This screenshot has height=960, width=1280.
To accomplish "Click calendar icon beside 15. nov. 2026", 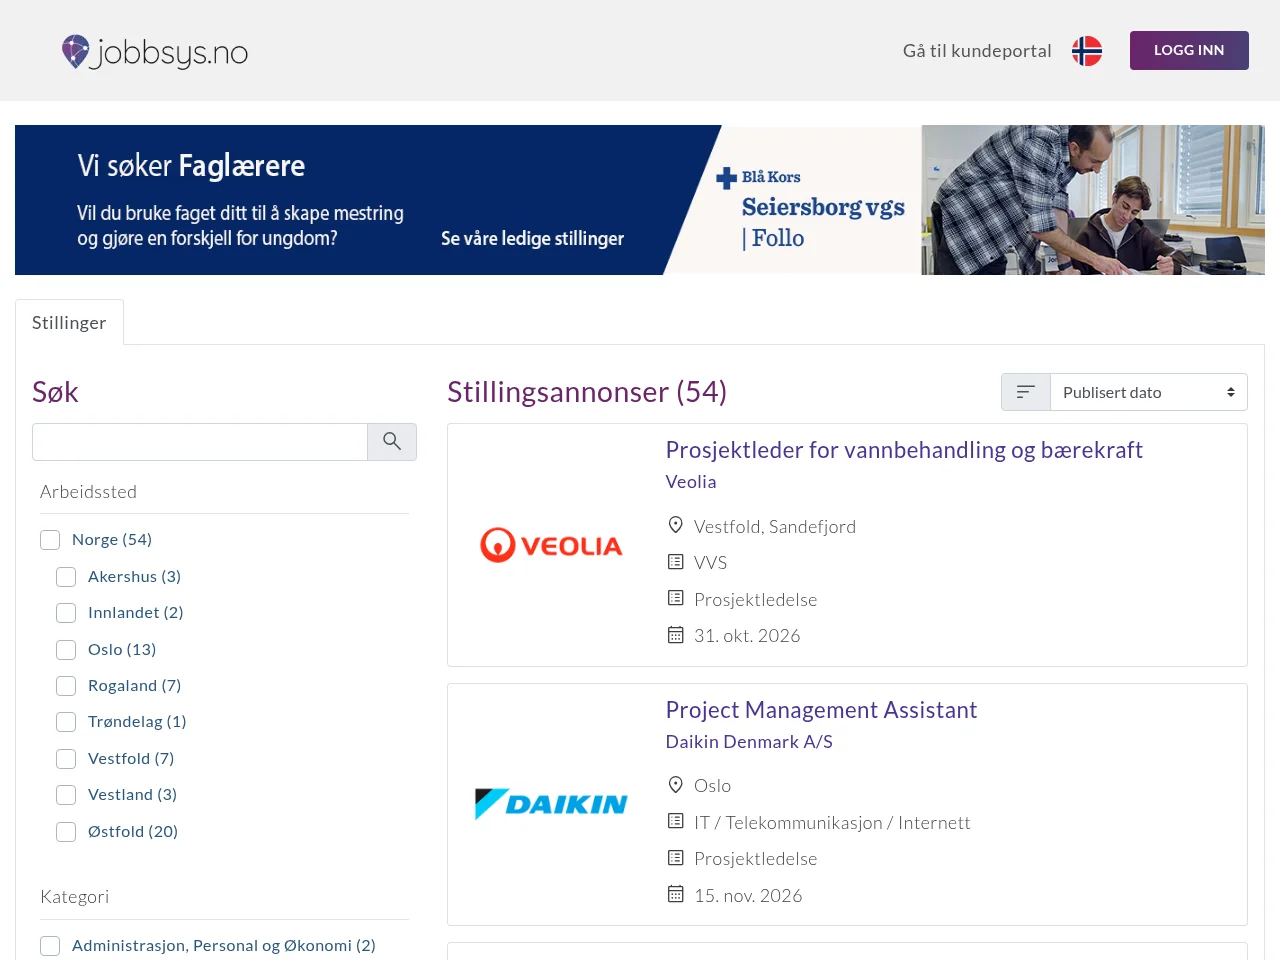I will 676,894.
